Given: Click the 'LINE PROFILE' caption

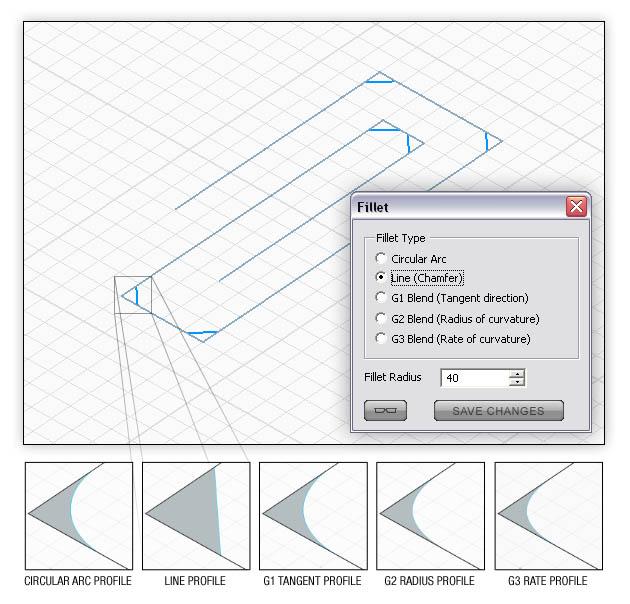Looking at the screenshot, I should [195, 581].
